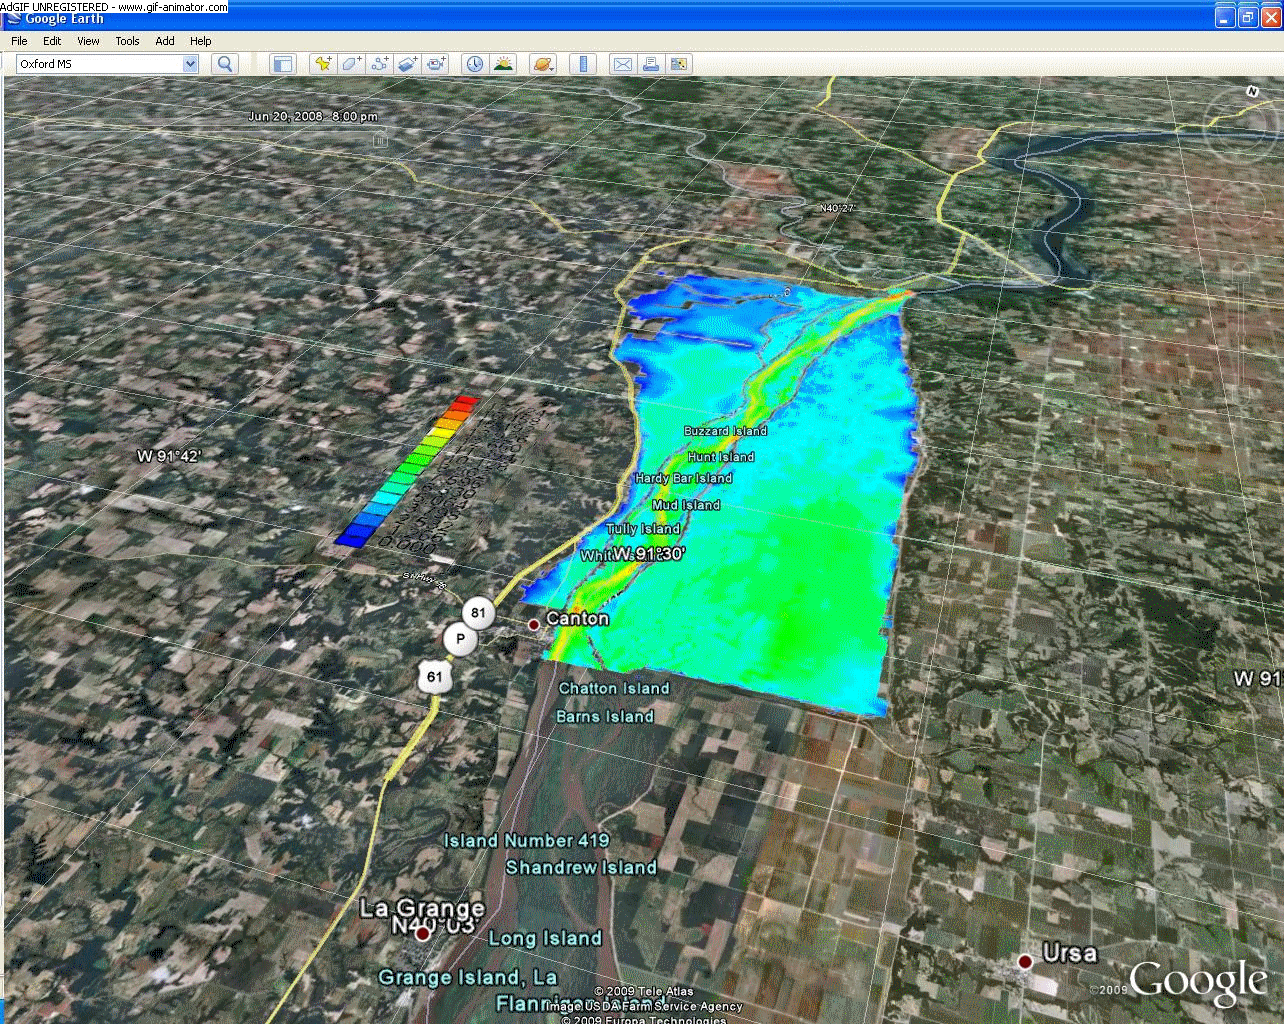Click the email envelope icon
Screen dimensions: 1284x1024
pos(622,64)
